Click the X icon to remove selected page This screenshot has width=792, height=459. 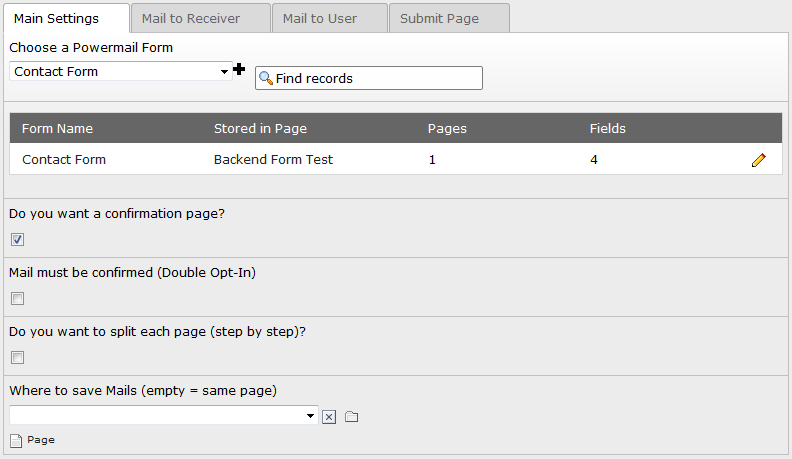pyautogui.click(x=329, y=416)
